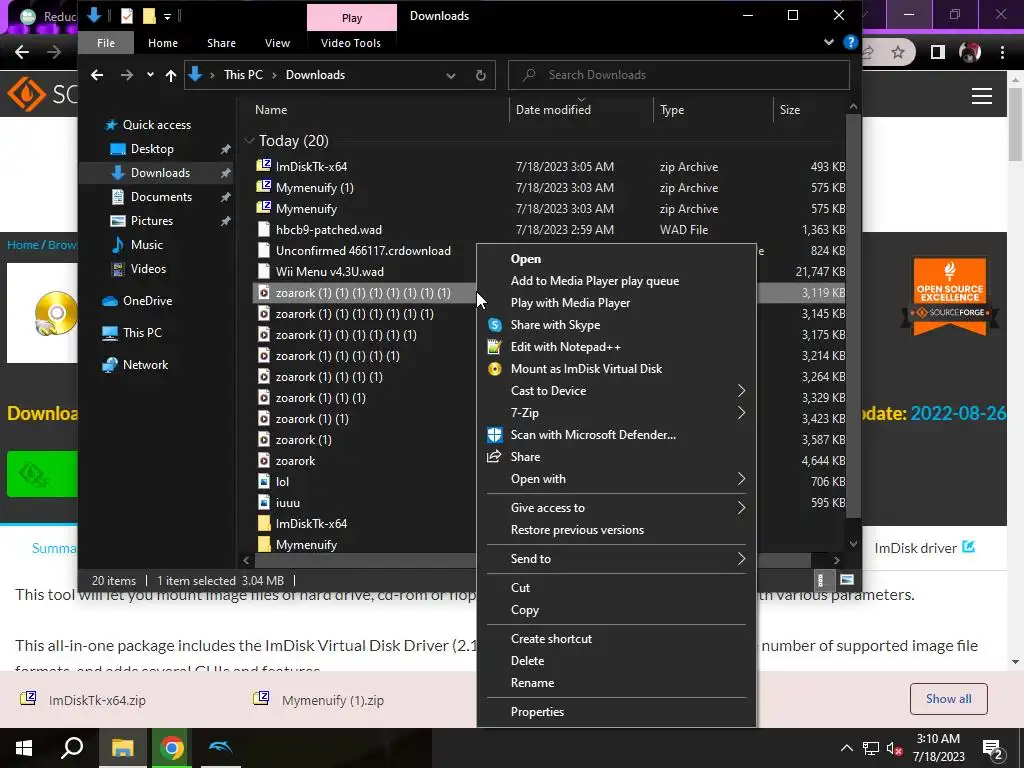Open the File tab in the ribbon
Viewport: 1024px width, 768px height.
click(106, 43)
